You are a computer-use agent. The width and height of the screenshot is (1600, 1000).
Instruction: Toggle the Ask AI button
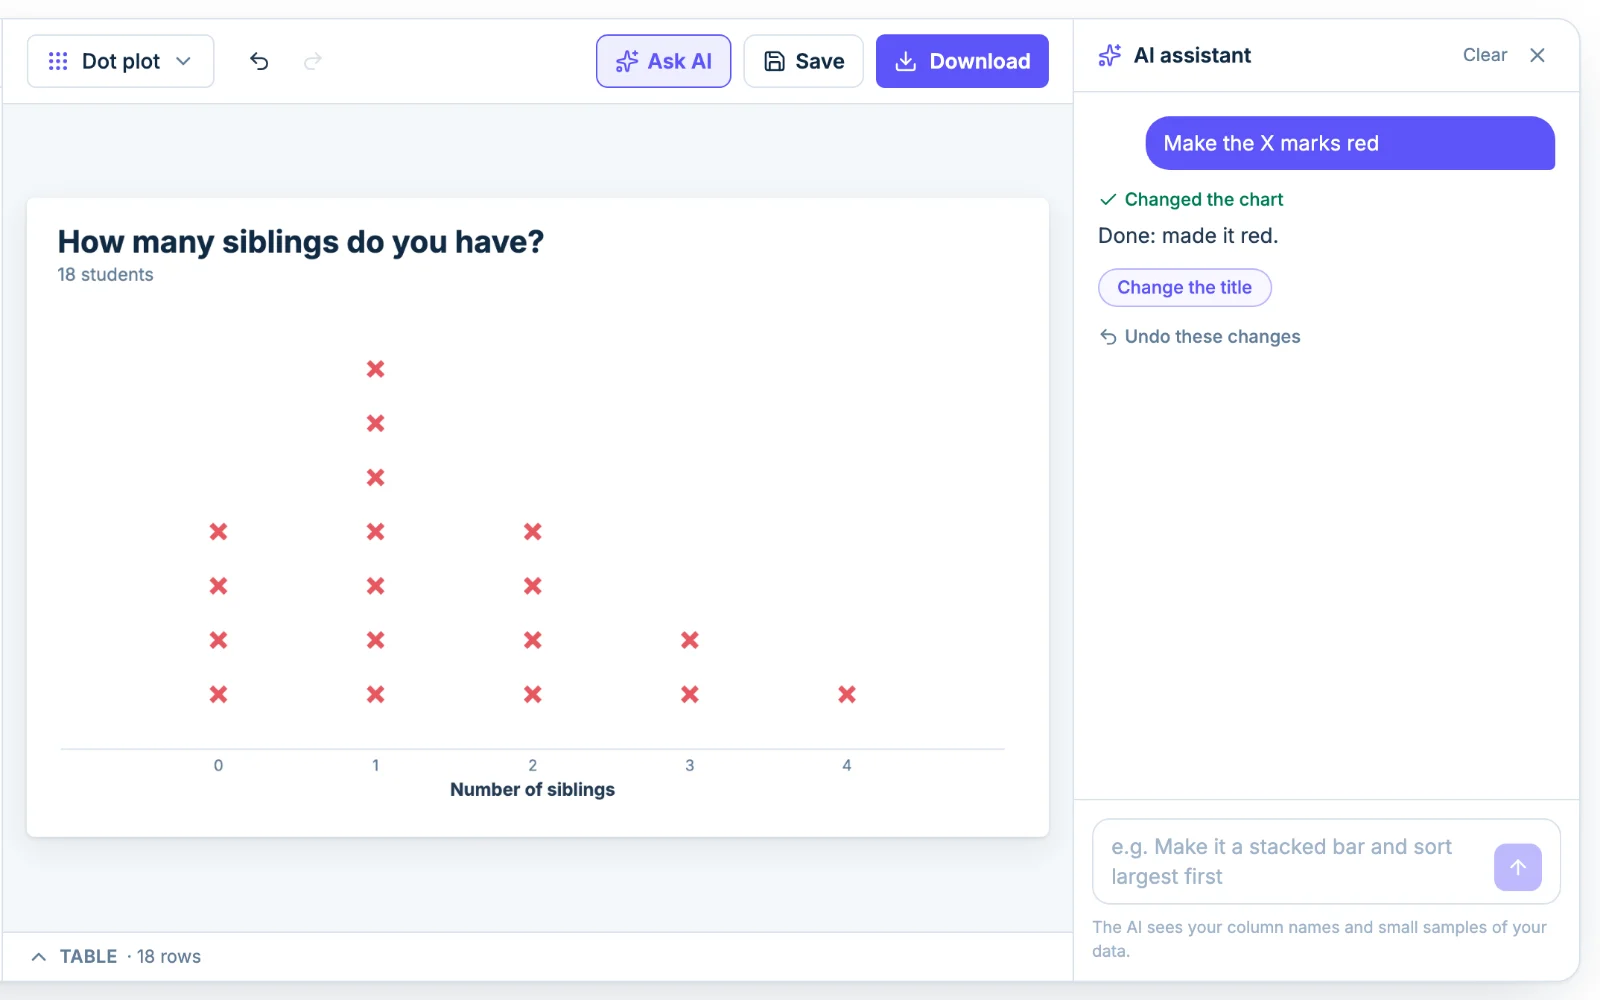point(663,61)
